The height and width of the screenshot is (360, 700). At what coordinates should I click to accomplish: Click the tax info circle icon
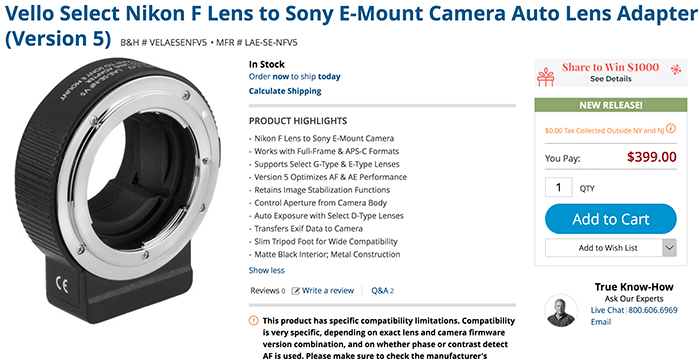pos(671,129)
